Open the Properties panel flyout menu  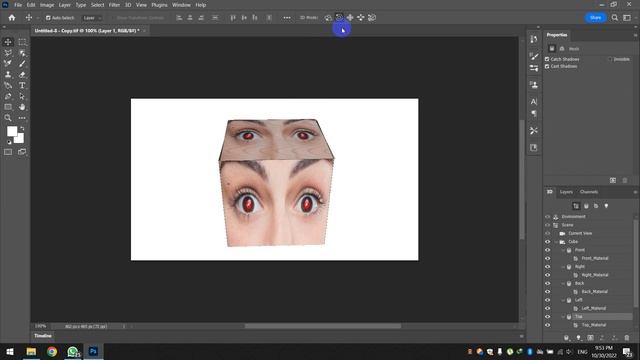(635, 35)
